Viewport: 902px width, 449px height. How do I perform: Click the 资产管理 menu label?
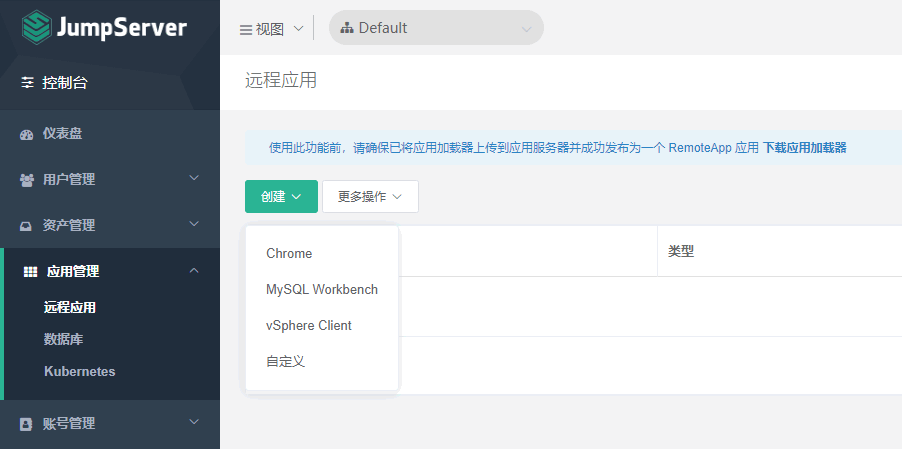(69, 226)
